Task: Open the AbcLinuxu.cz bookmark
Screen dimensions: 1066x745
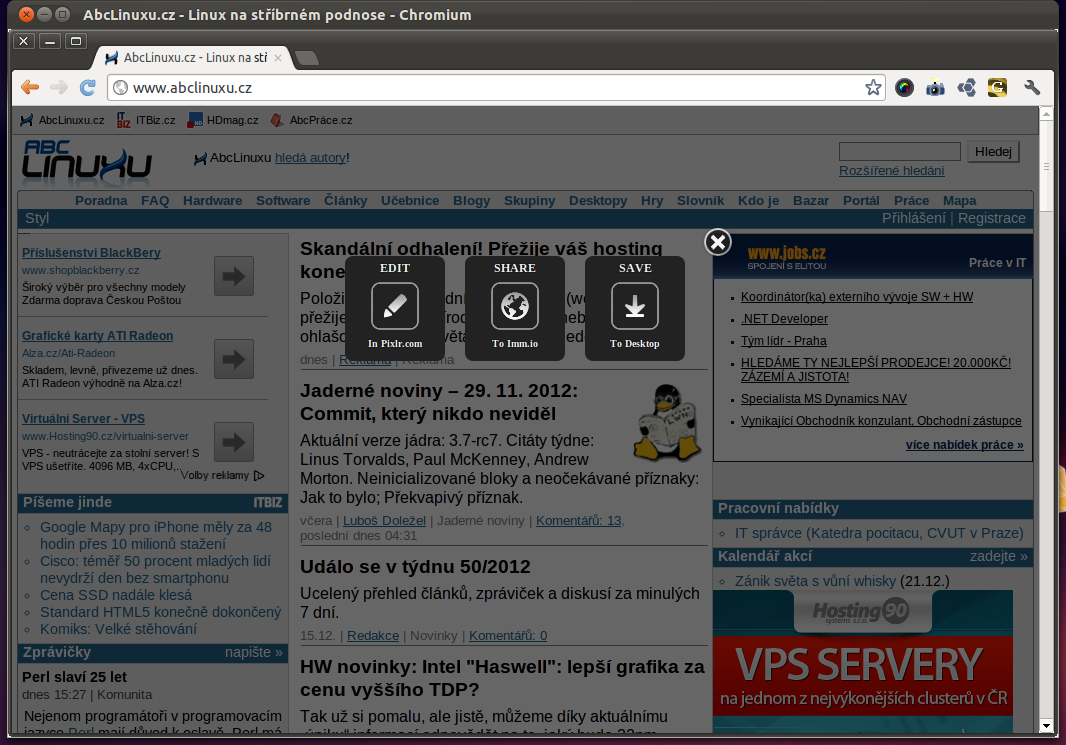Action: point(63,120)
